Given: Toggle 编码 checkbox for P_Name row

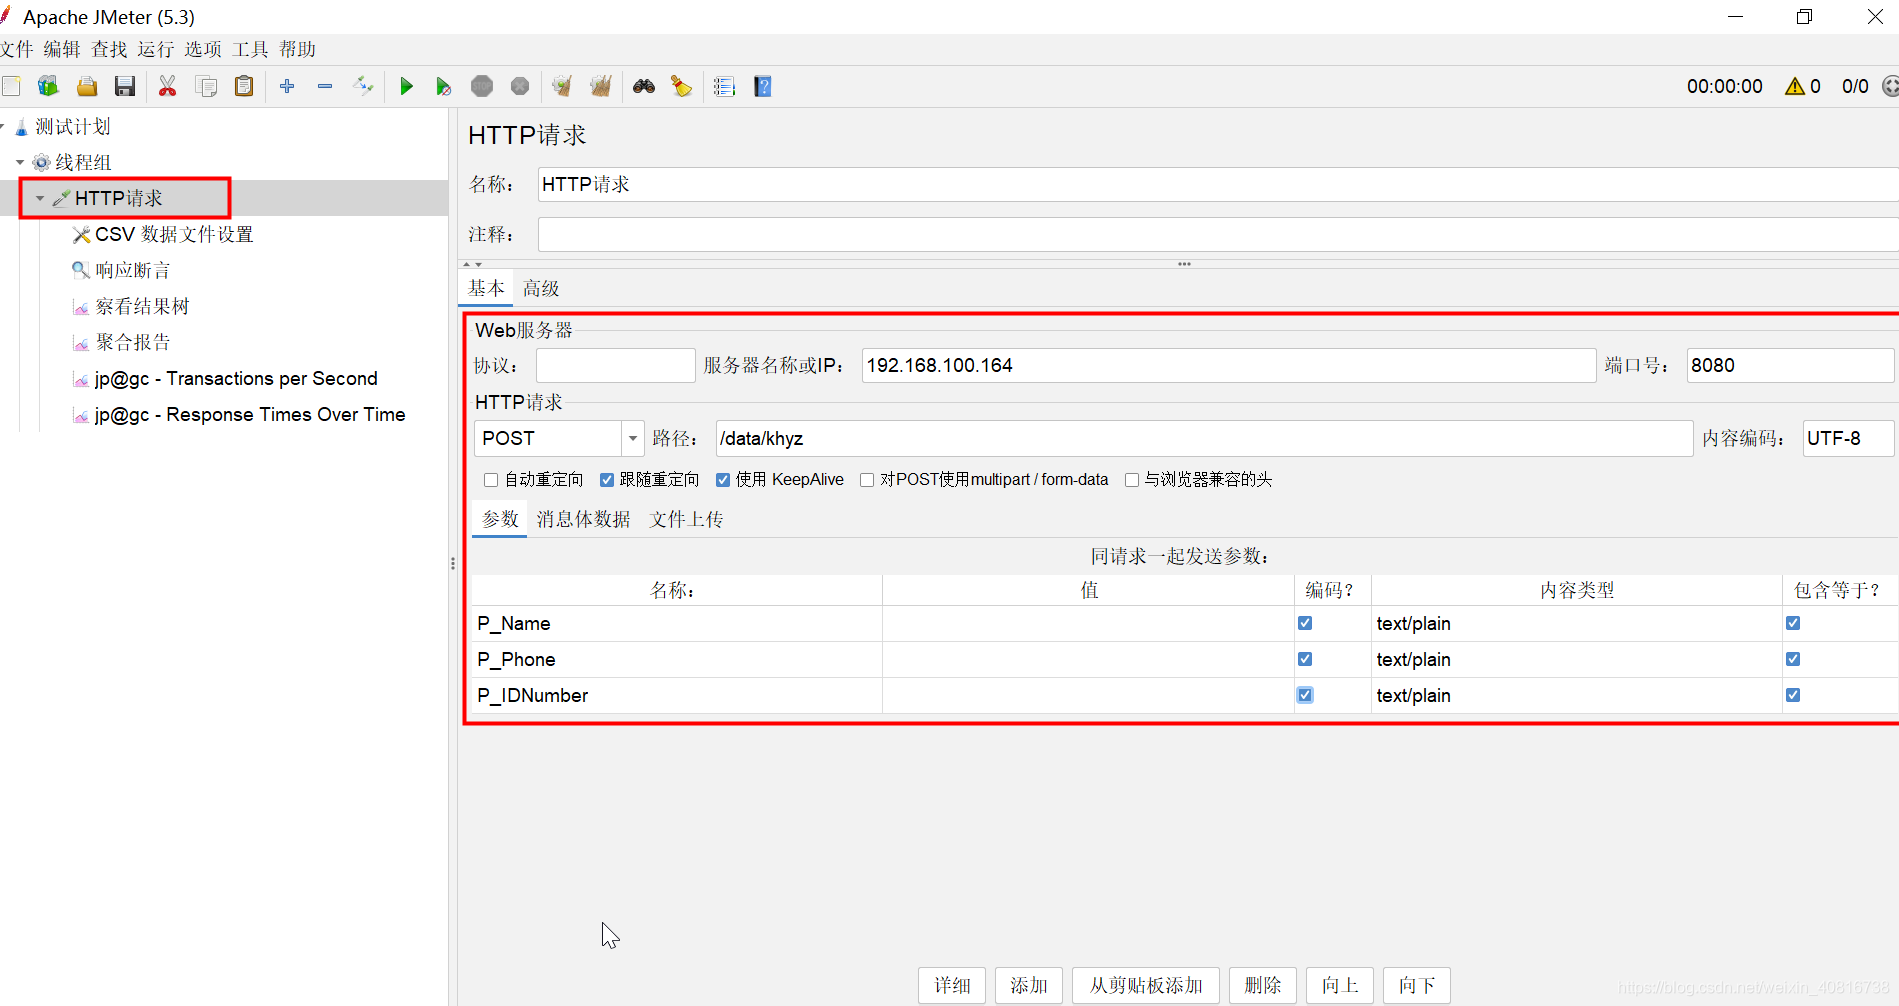Looking at the screenshot, I should pyautogui.click(x=1305, y=623).
